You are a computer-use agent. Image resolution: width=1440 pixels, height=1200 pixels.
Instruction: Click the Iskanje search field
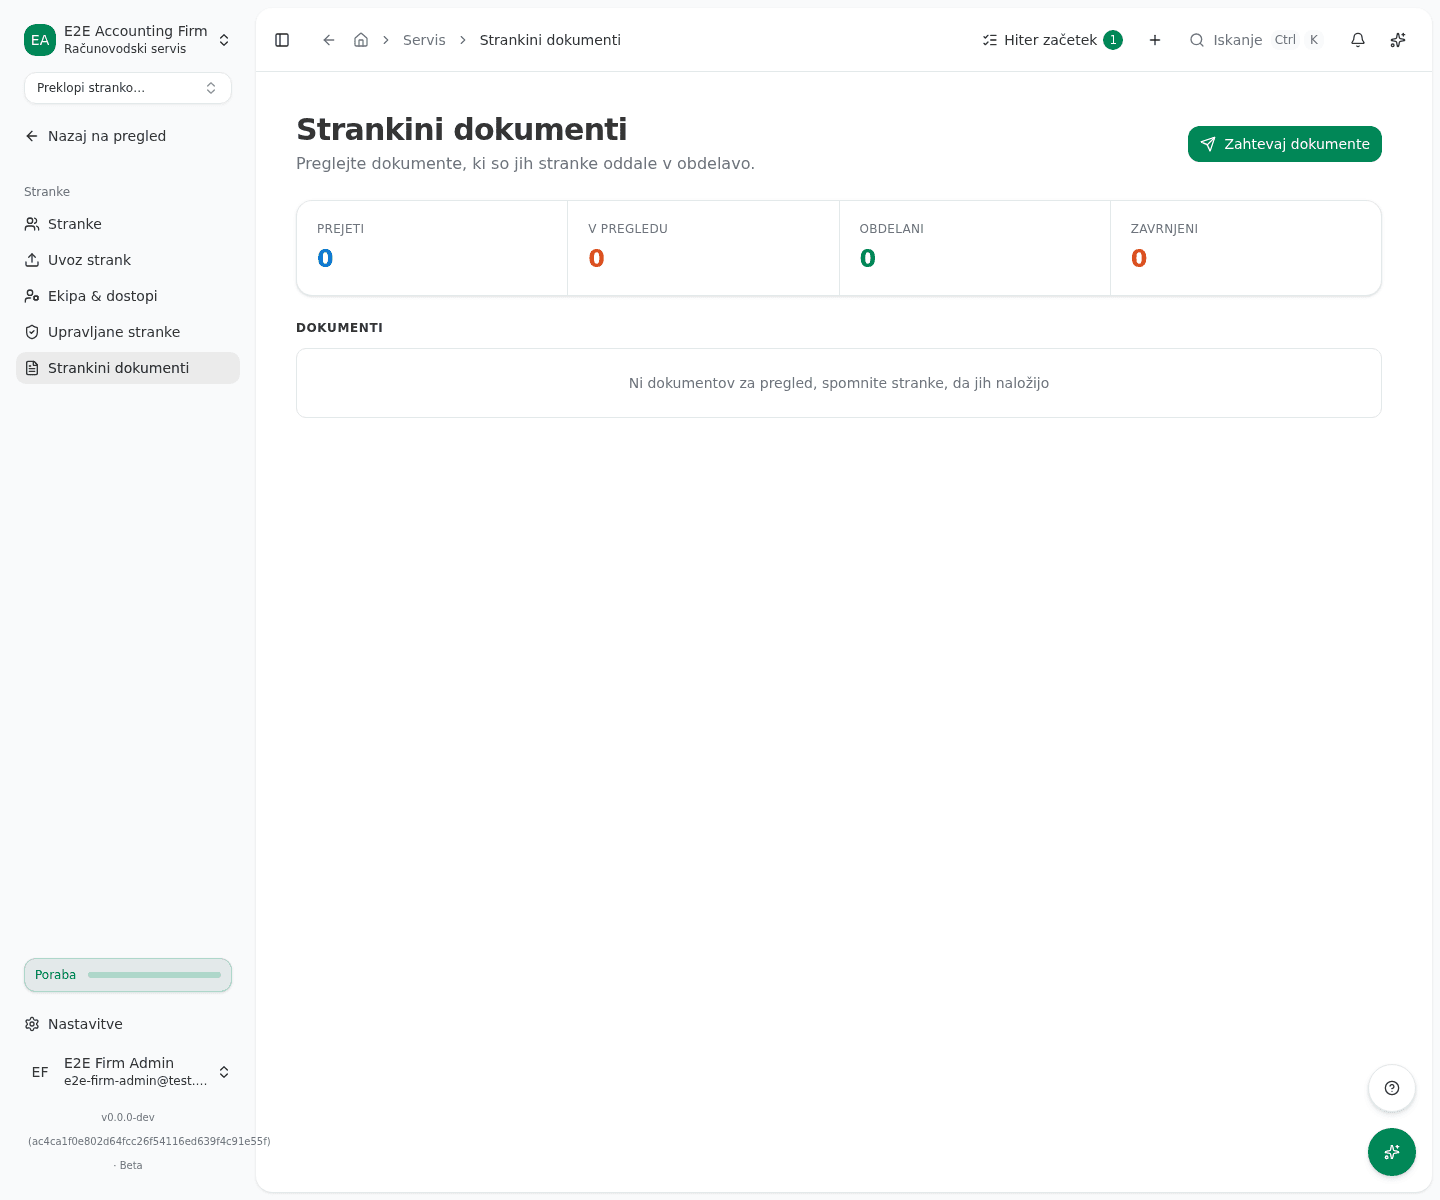pyautogui.click(x=1256, y=40)
